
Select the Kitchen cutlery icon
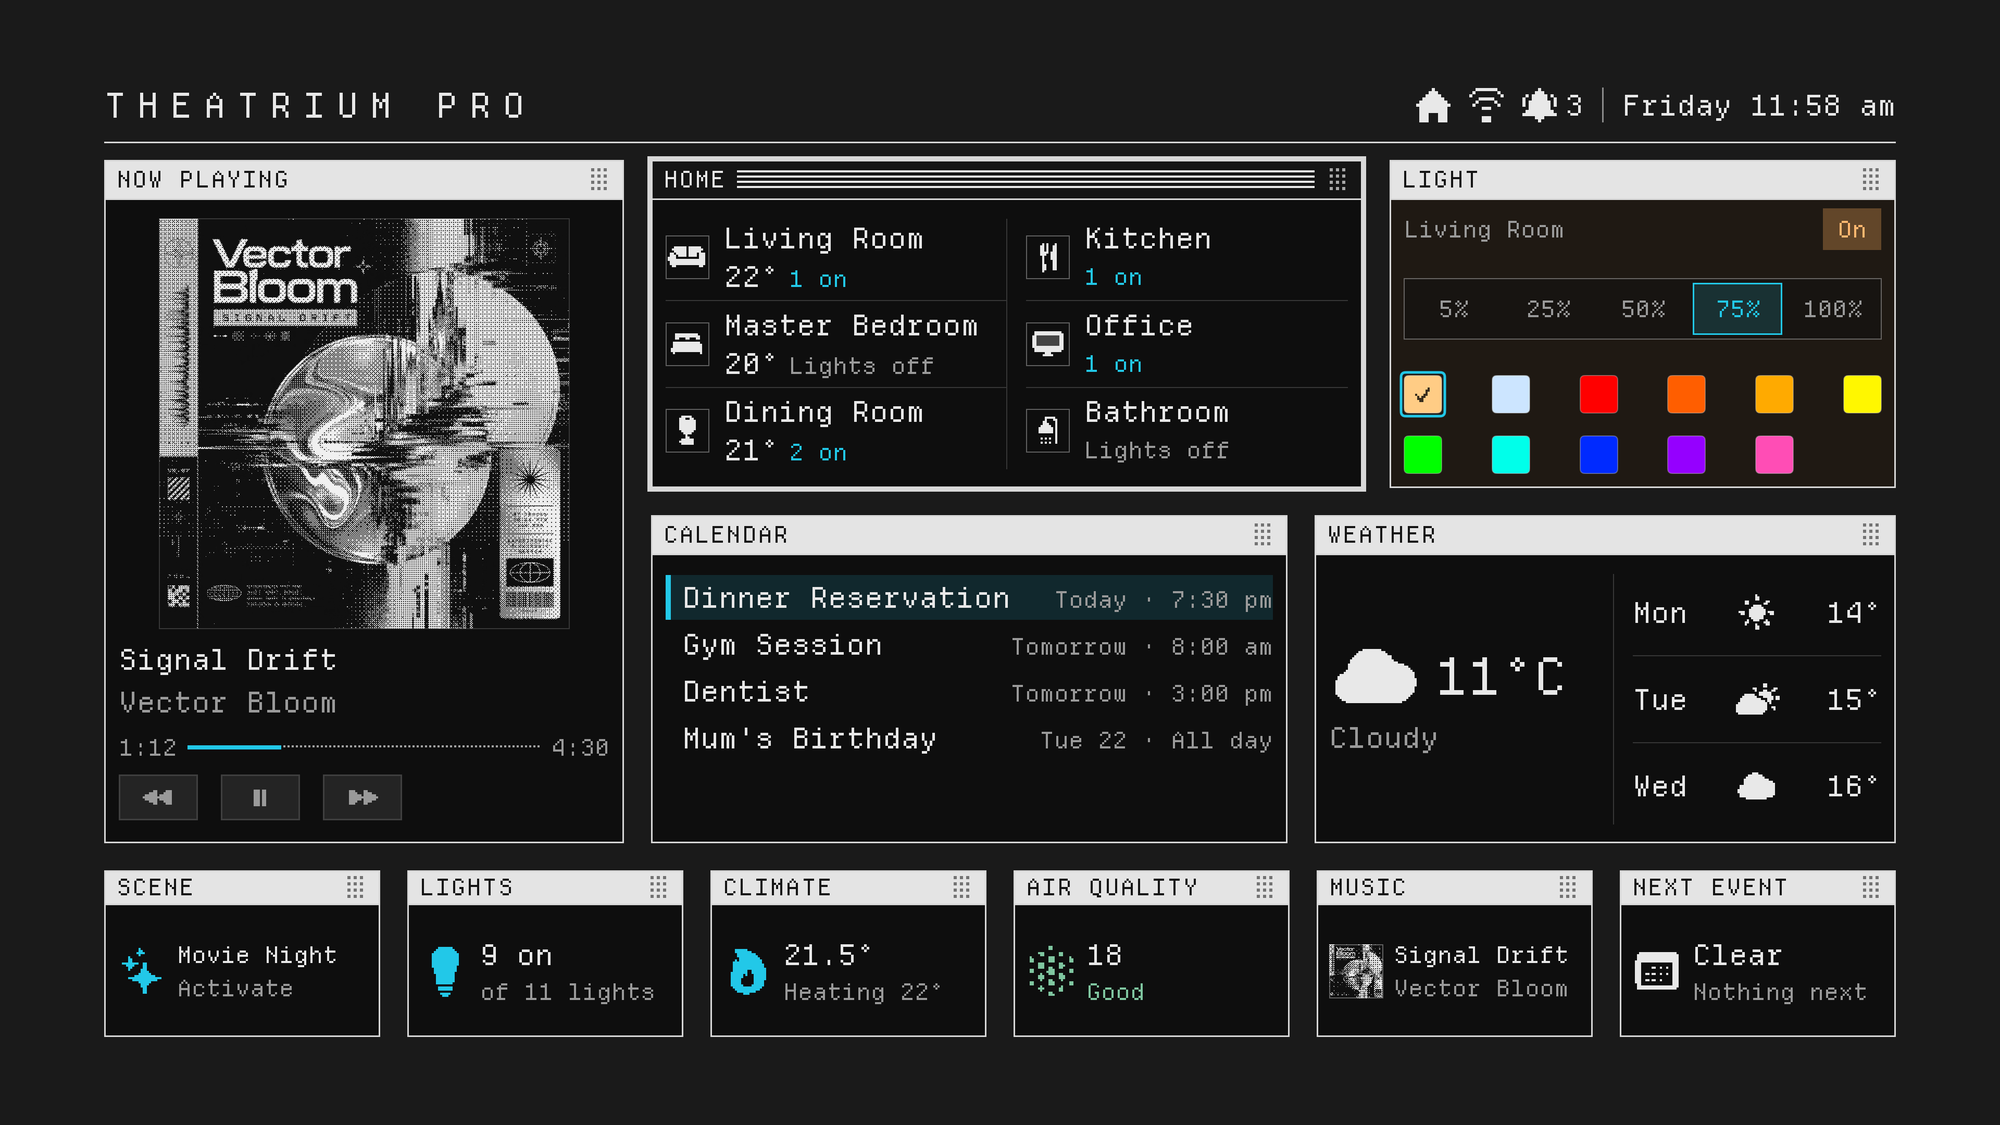[x=1048, y=258]
